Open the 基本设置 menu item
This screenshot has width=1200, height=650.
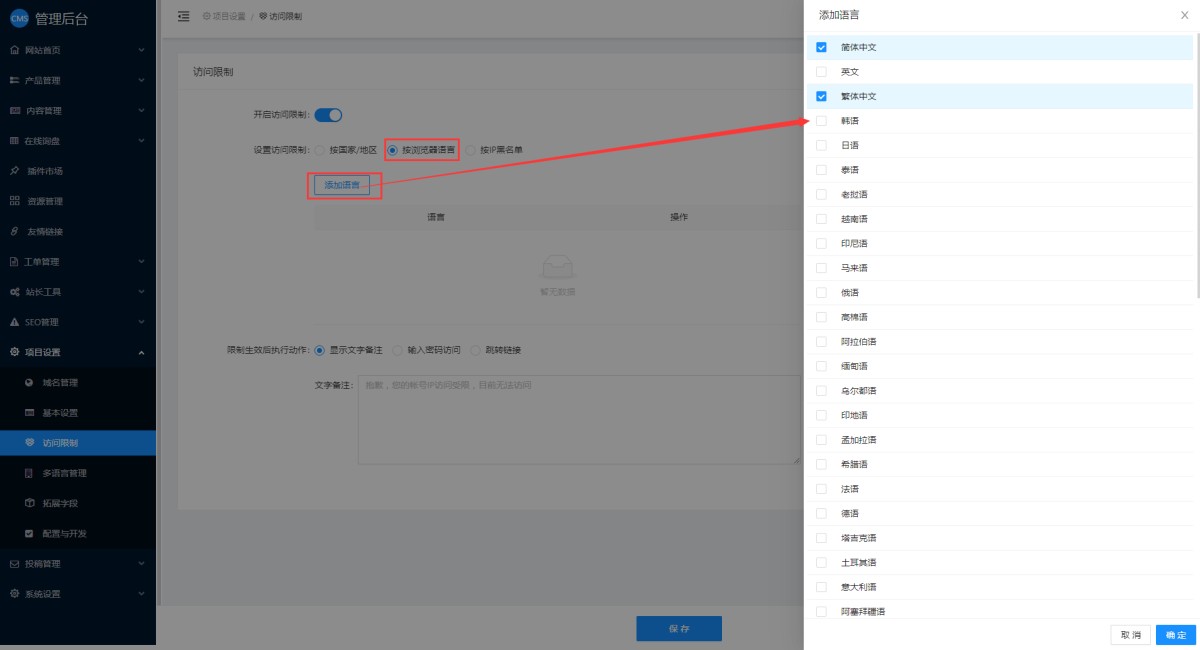(x=59, y=413)
